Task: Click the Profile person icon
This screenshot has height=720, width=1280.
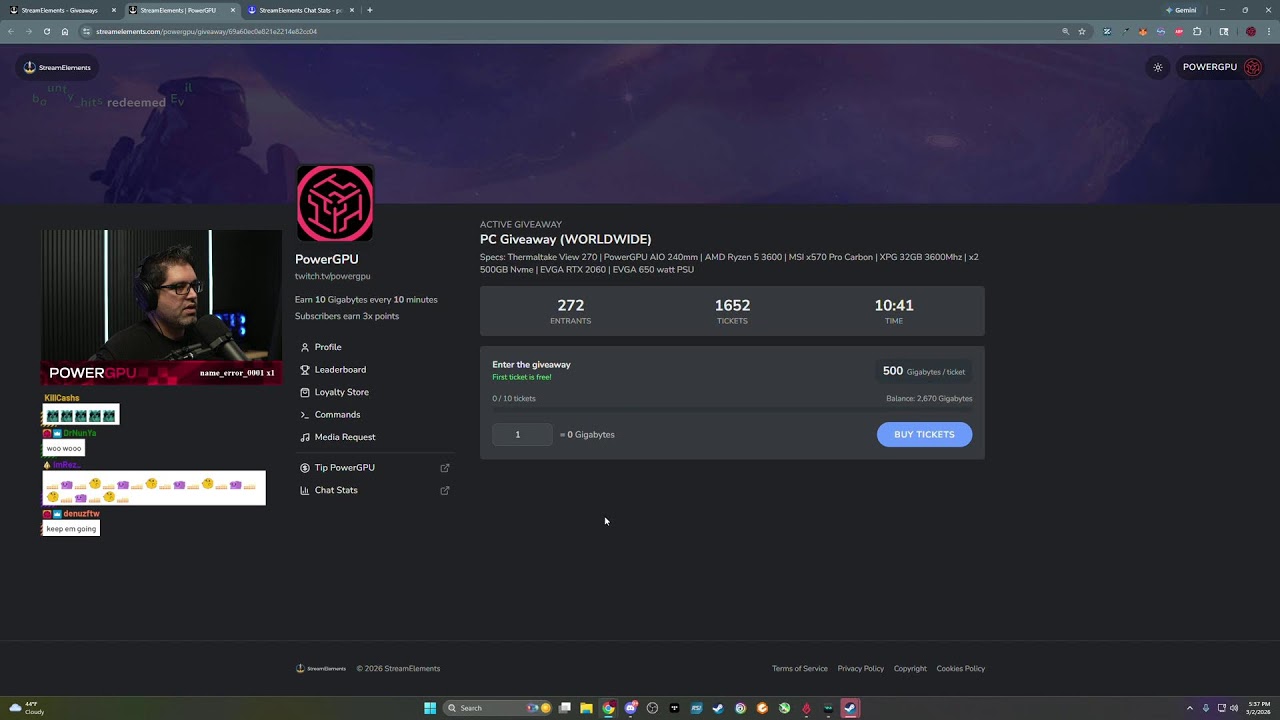Action: (x=305, y=347)
